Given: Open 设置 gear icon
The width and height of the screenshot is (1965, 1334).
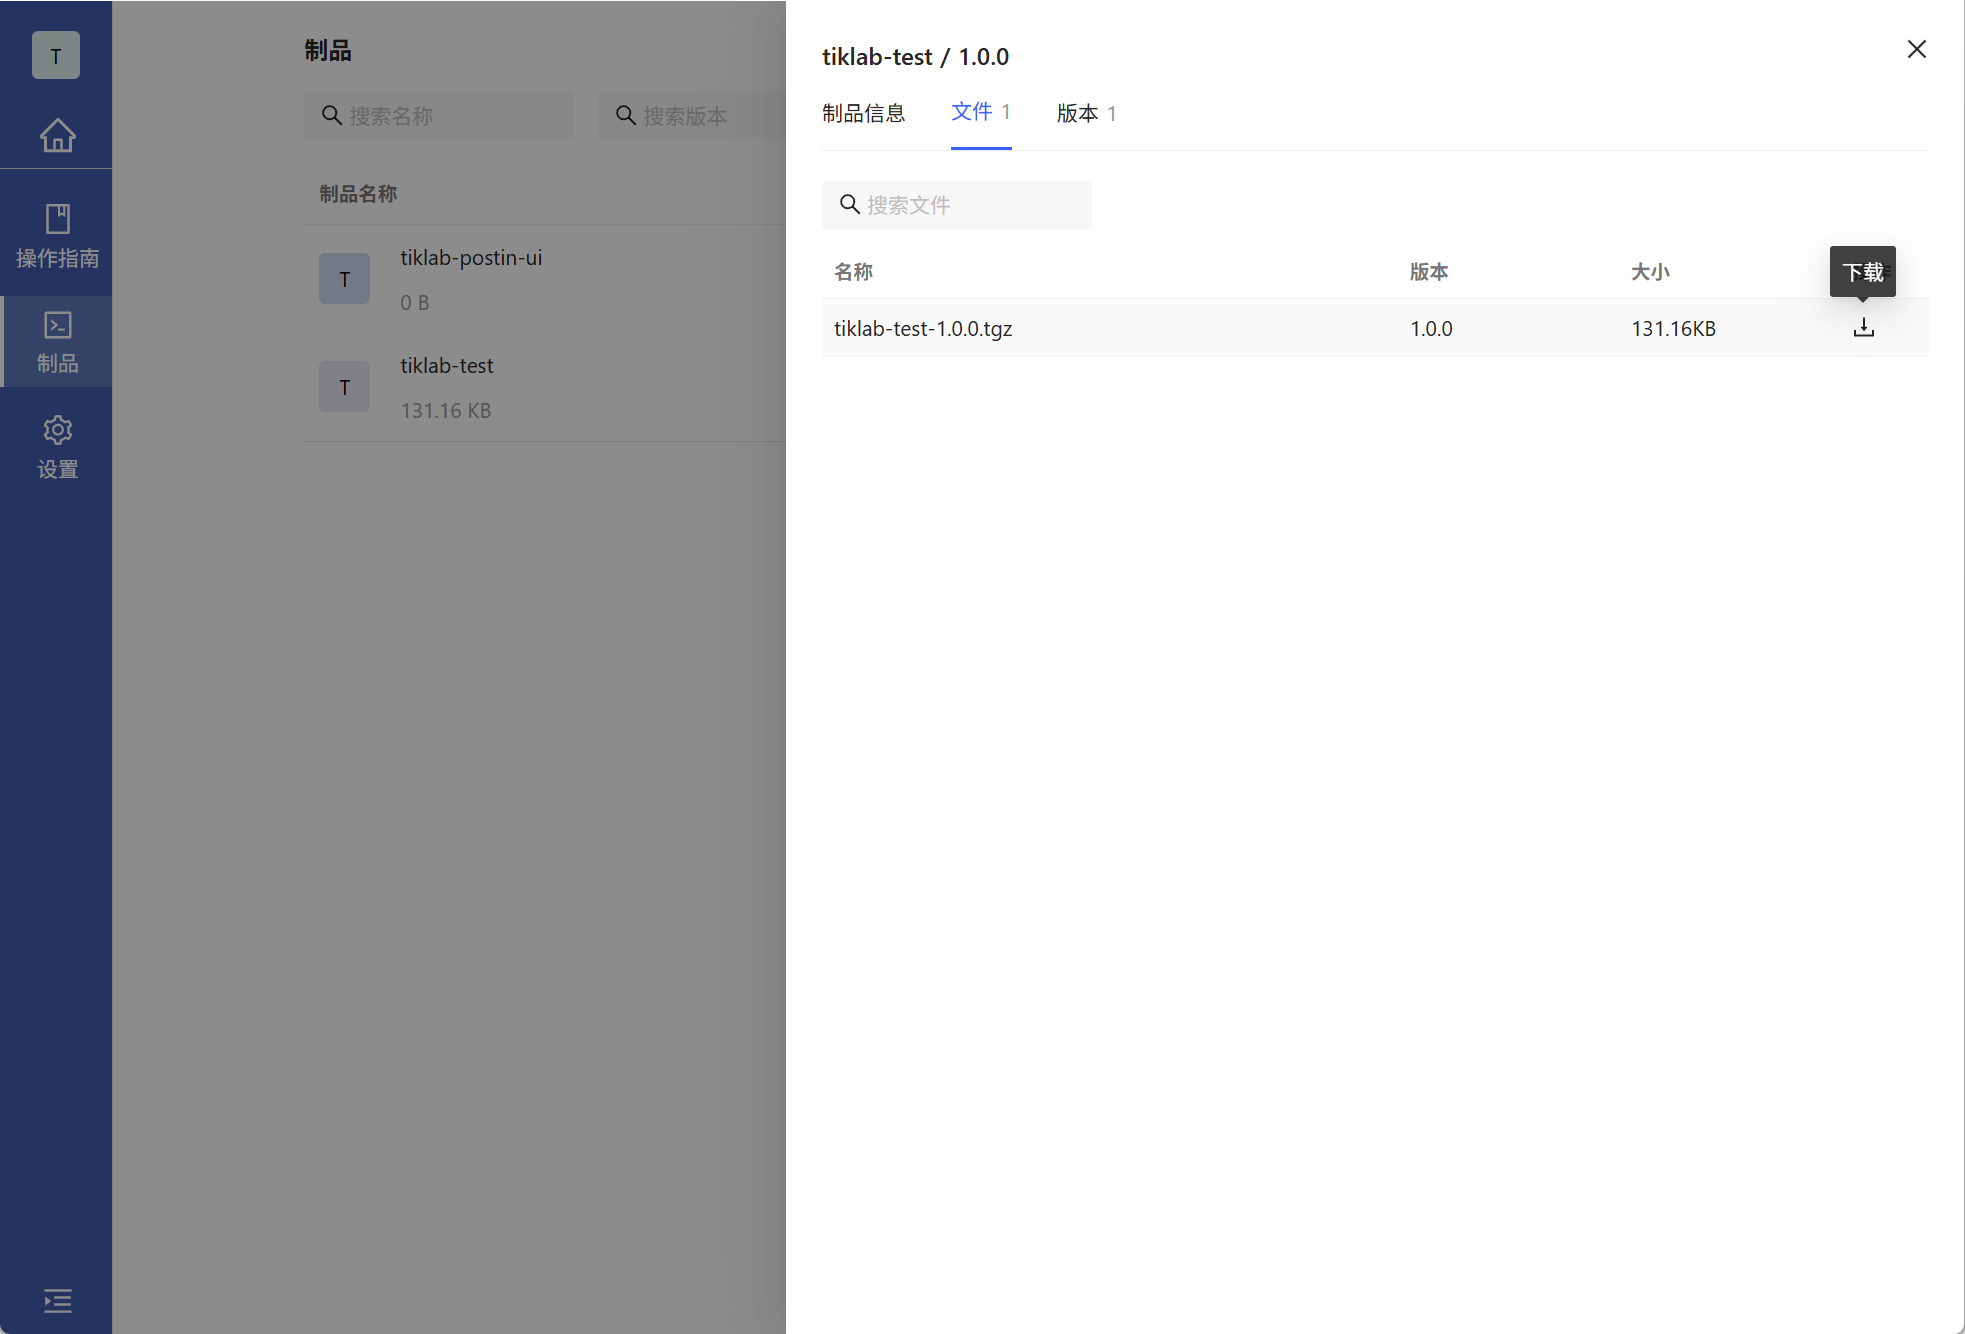Looking at the screenshot, I should click(57, 447).
